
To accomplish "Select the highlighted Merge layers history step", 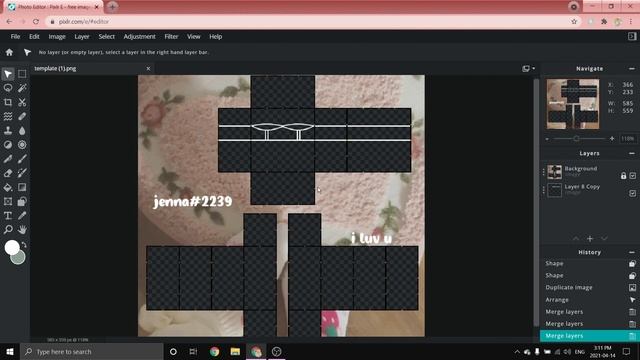I will pyautogui.click(x=589, y=336).
